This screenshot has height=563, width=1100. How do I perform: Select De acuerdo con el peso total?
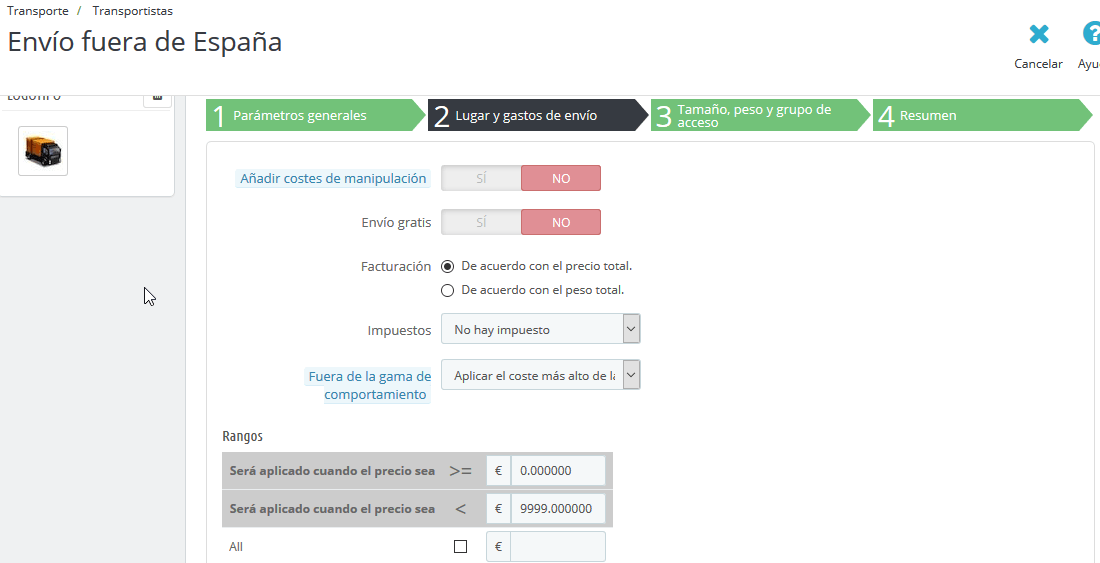tap(448, 290)
